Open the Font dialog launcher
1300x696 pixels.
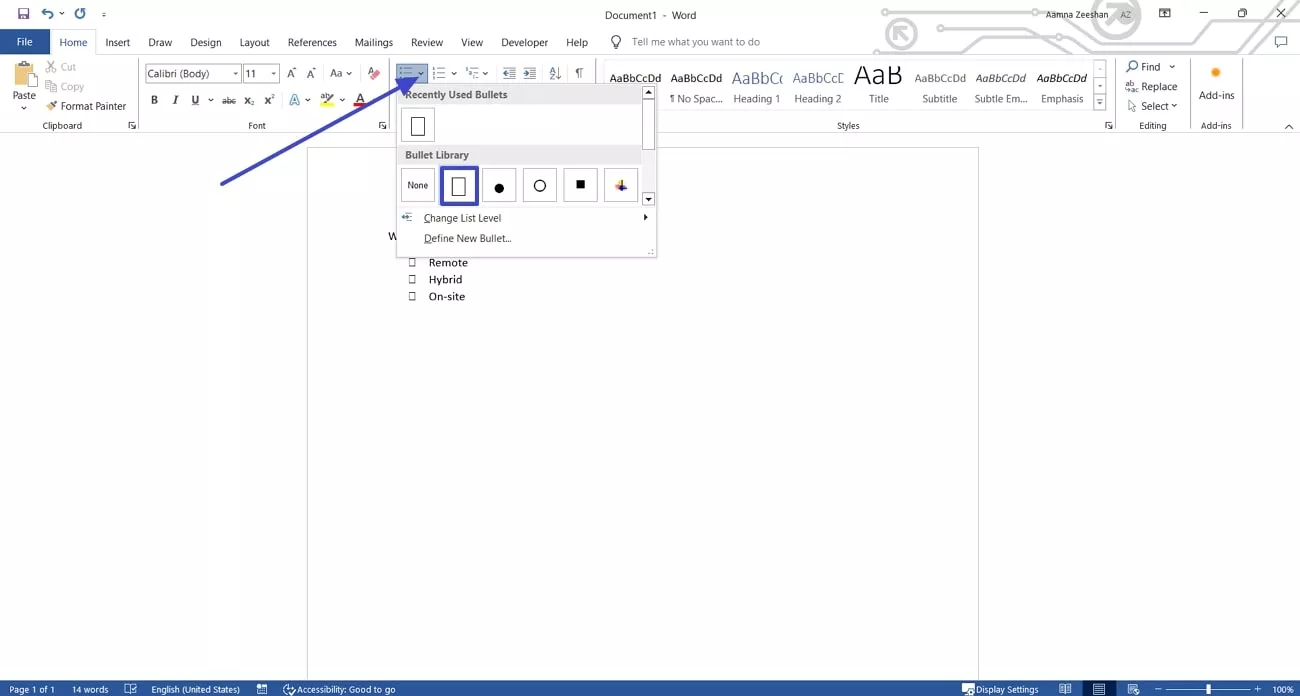382,126
